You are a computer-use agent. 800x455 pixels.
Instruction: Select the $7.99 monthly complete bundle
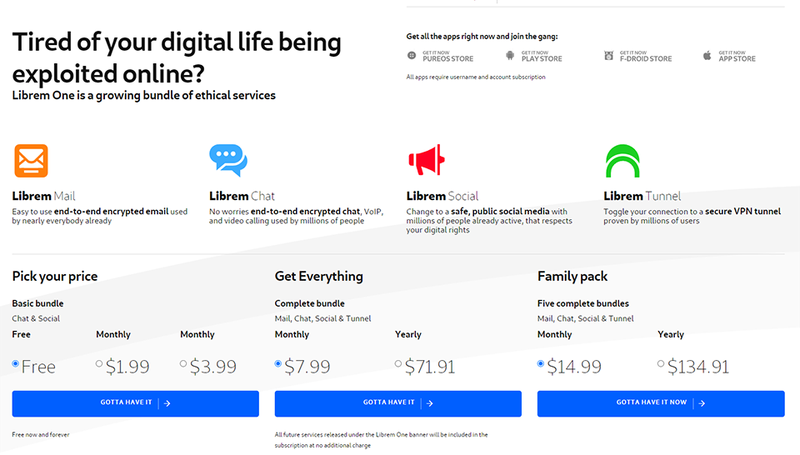(279, 364)
